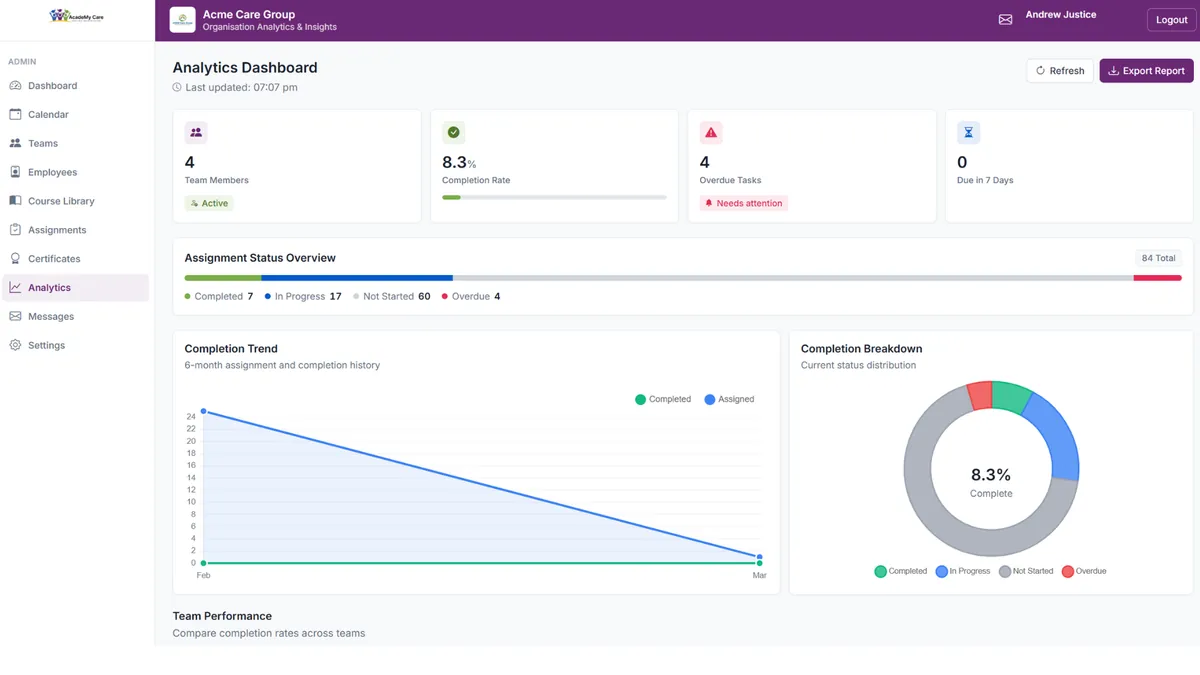Image resolution: width=1200 pixels, height=675 pixels.
Task: Go to the Teams page
Action: [x=76, y=144]
